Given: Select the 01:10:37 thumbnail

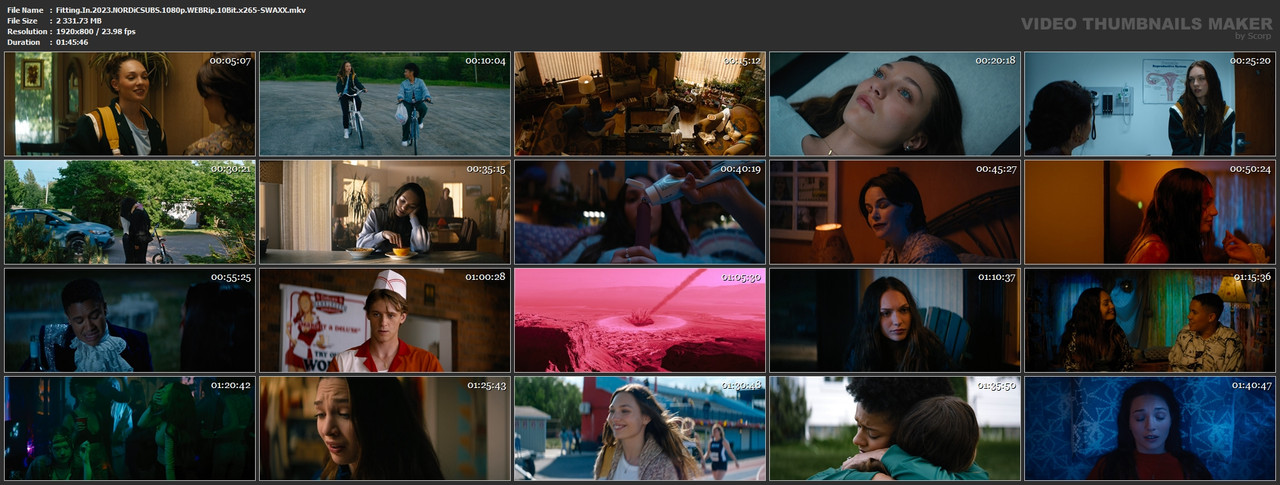Looking at the screenshot, I should point(895,320).
